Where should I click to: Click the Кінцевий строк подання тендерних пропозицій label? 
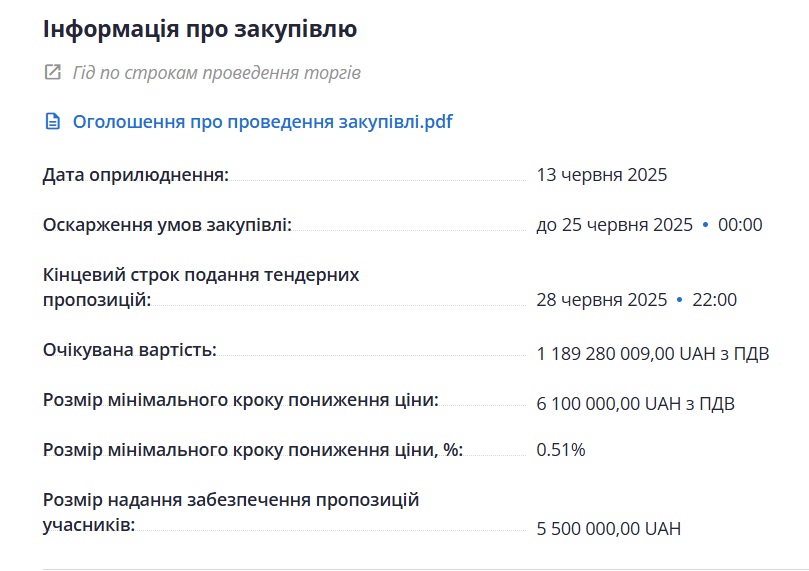(x=201, y=287)
